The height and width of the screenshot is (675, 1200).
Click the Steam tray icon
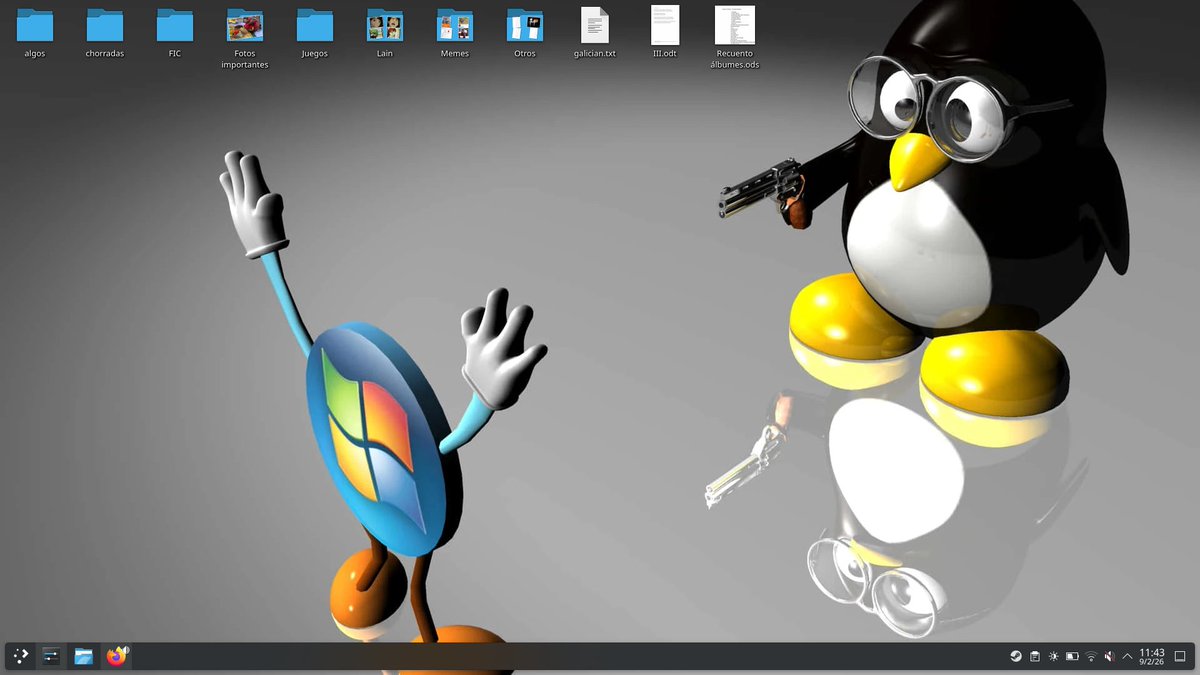click(1016, 656)
